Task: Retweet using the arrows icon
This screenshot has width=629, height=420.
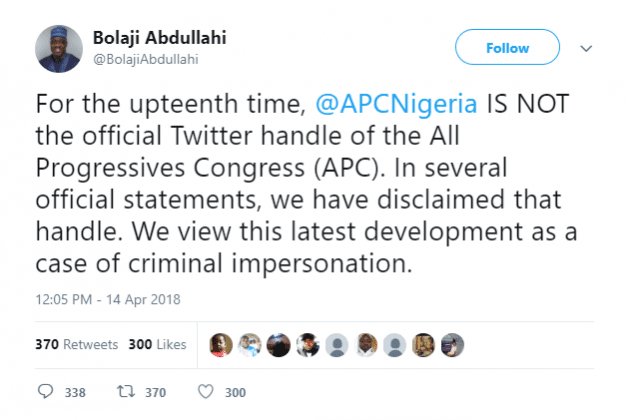Action: [126, 391]
